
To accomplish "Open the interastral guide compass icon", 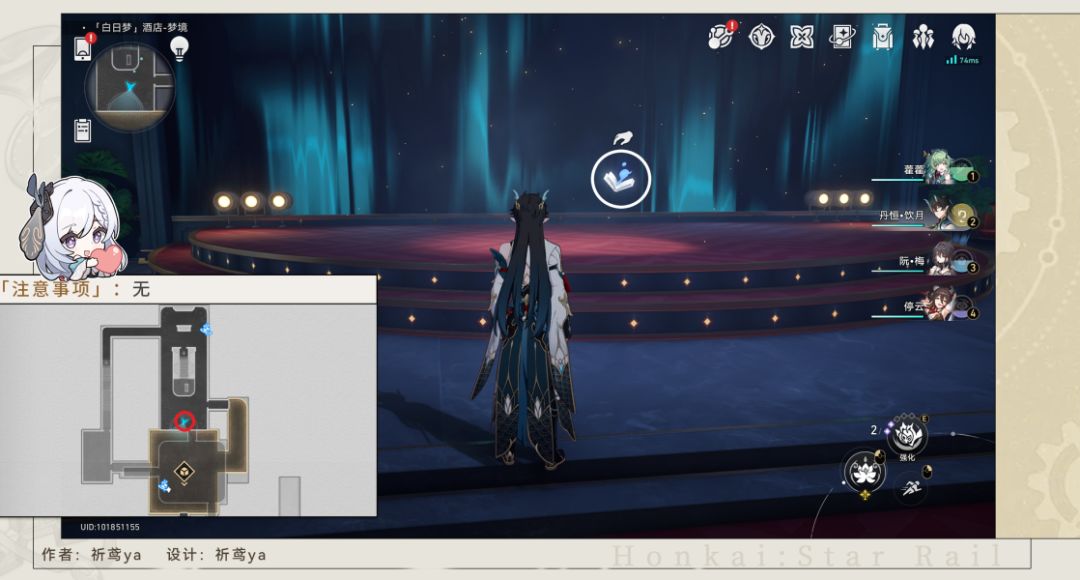I will click(762, 36).
